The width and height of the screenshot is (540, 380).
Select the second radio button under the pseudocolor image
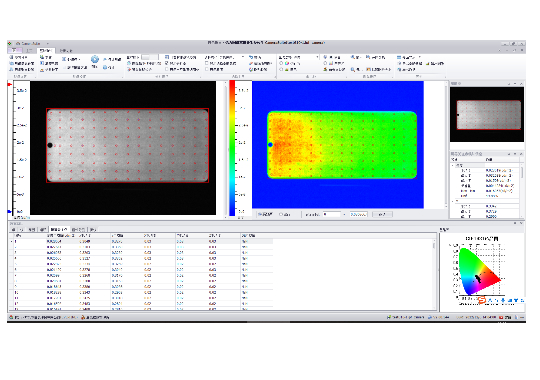281,214
